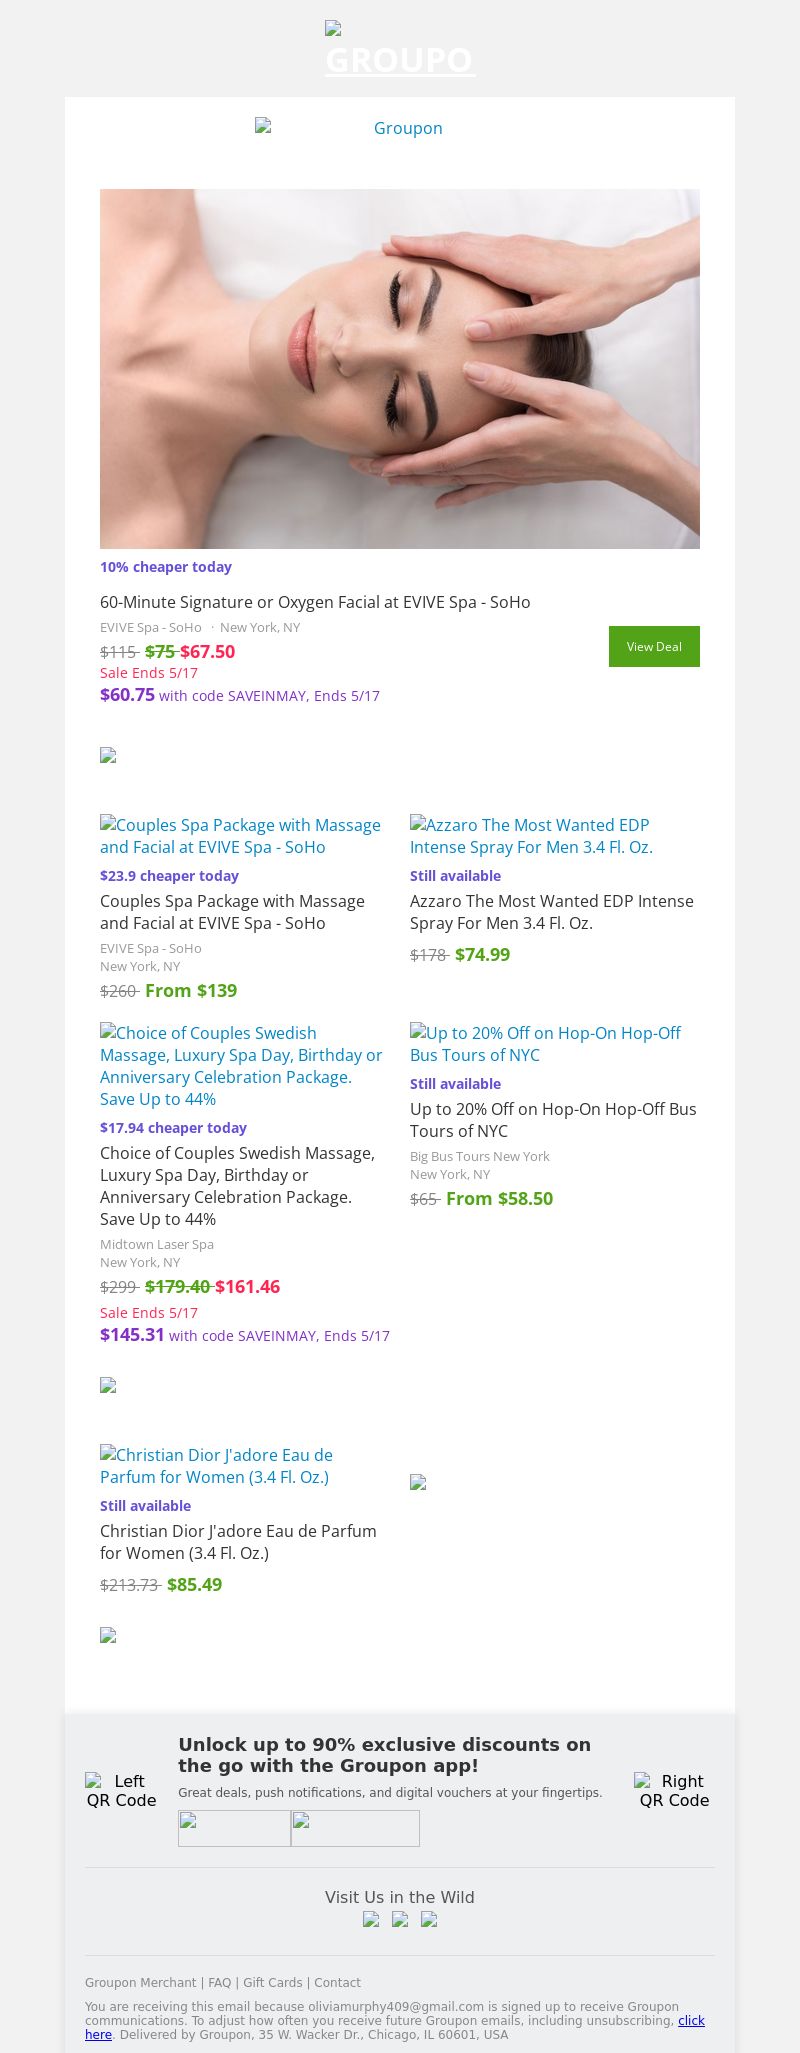Open the FAQ footer link
The width and height of the screenshot is (800, 2053).
tap(219, 1982)
